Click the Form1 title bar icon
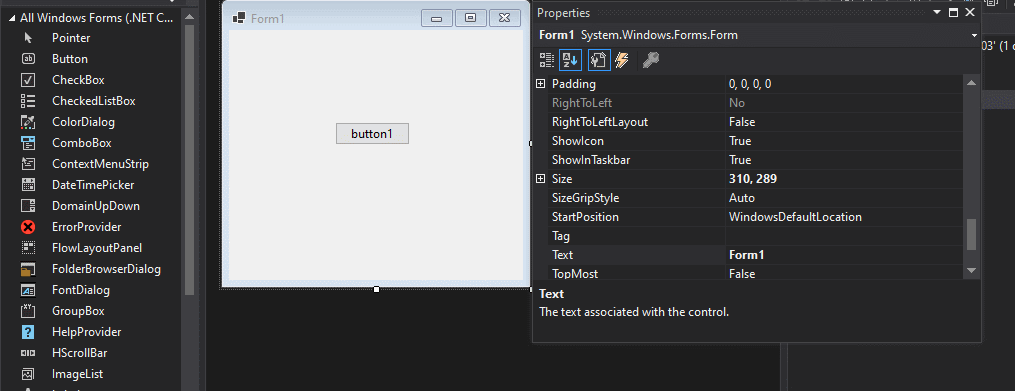The width and height of the screenshot is (1015, 391). (239, 18)
